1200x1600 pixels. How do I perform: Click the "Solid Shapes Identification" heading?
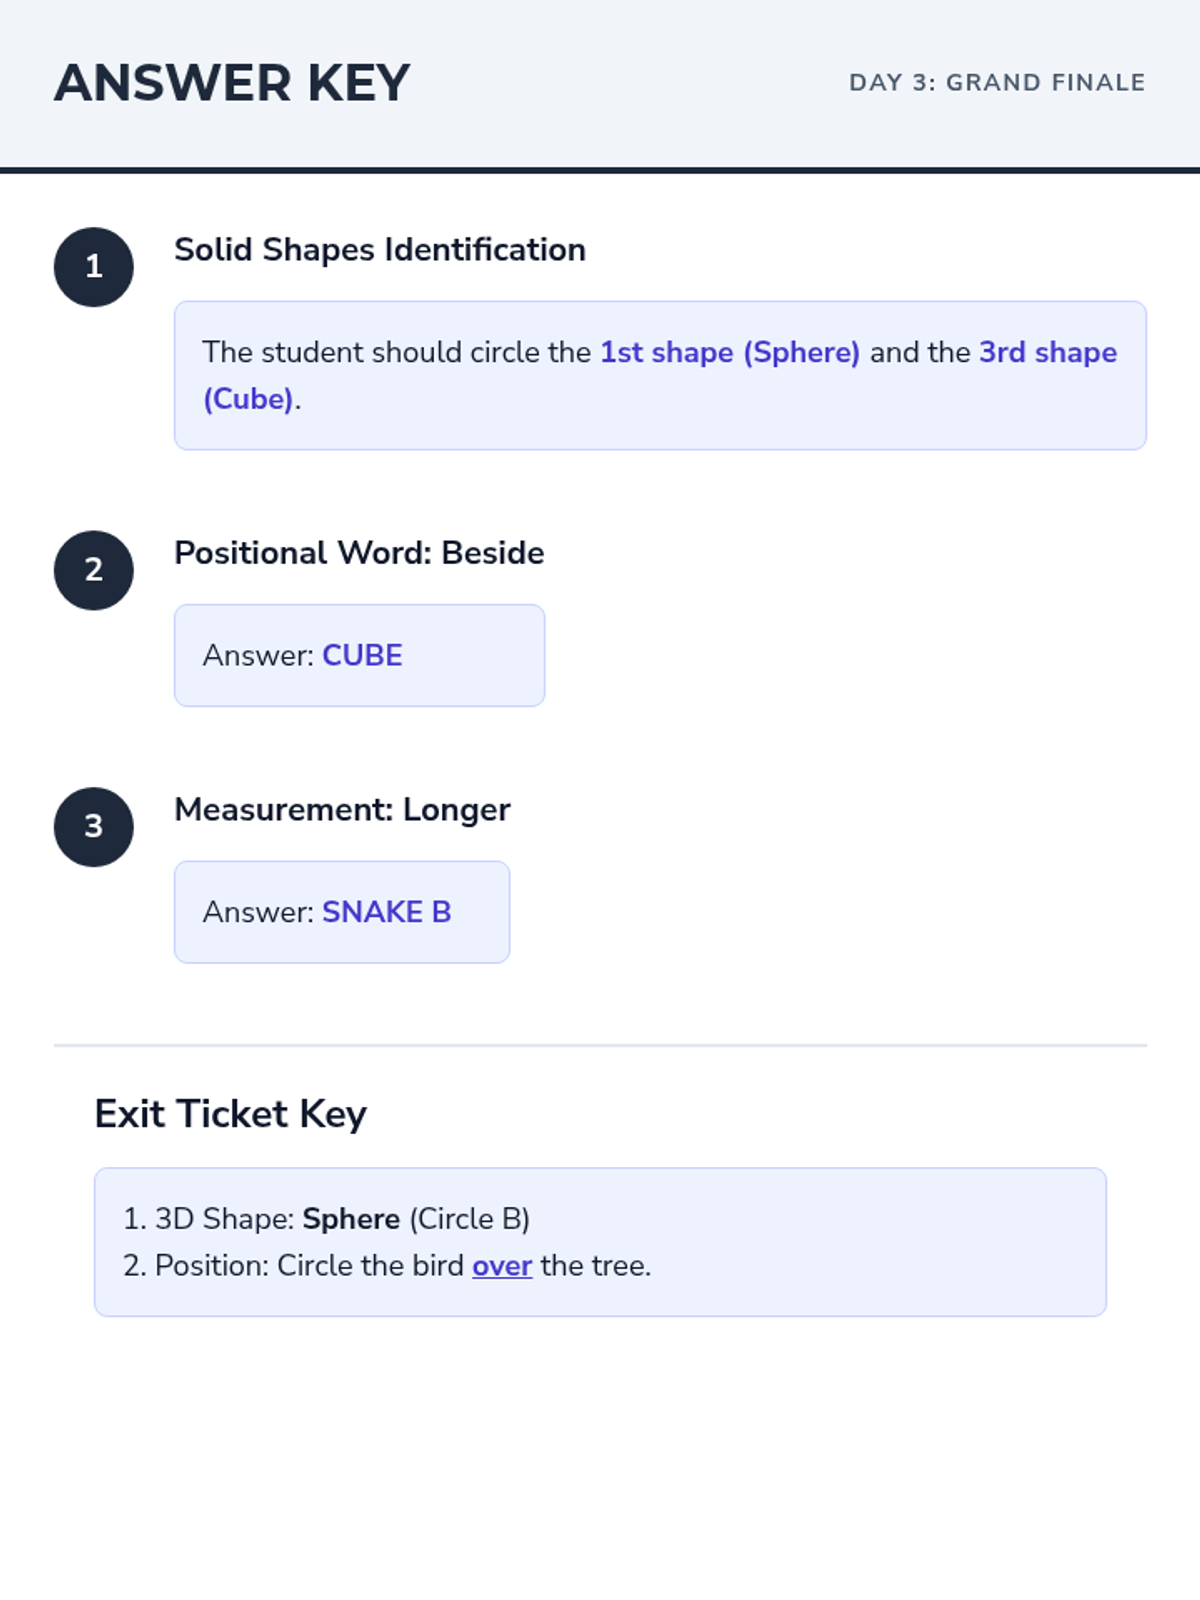(x=380, y=250)
